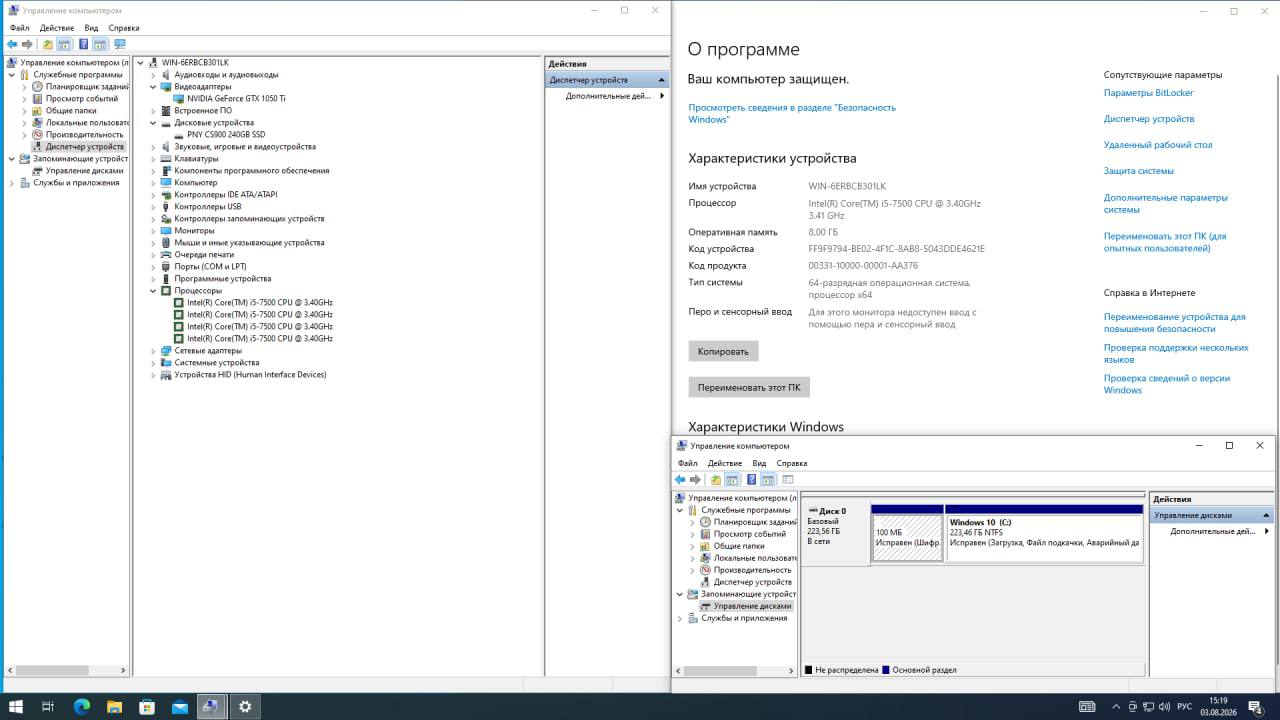Image resolution: width=1280 pixels, height=720 pixels.
Task: Open File Explorer from the taskbar
Action: pos(114,706)
